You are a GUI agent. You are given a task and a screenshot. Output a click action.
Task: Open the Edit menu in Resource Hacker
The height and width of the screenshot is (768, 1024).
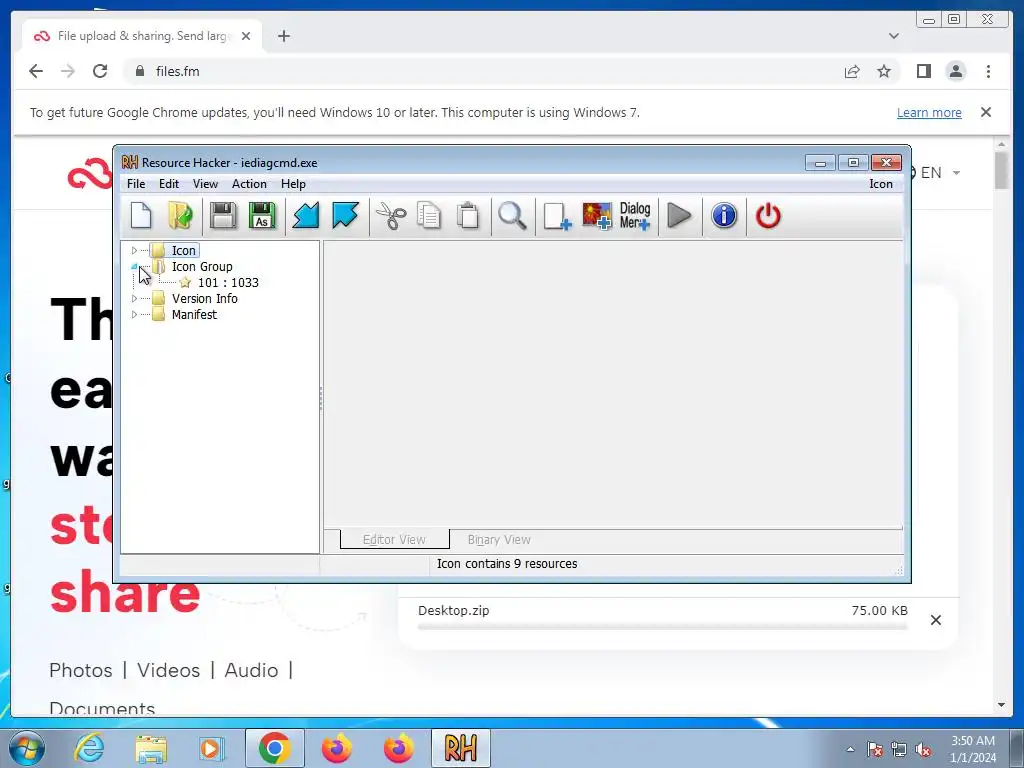click(168, 184)
